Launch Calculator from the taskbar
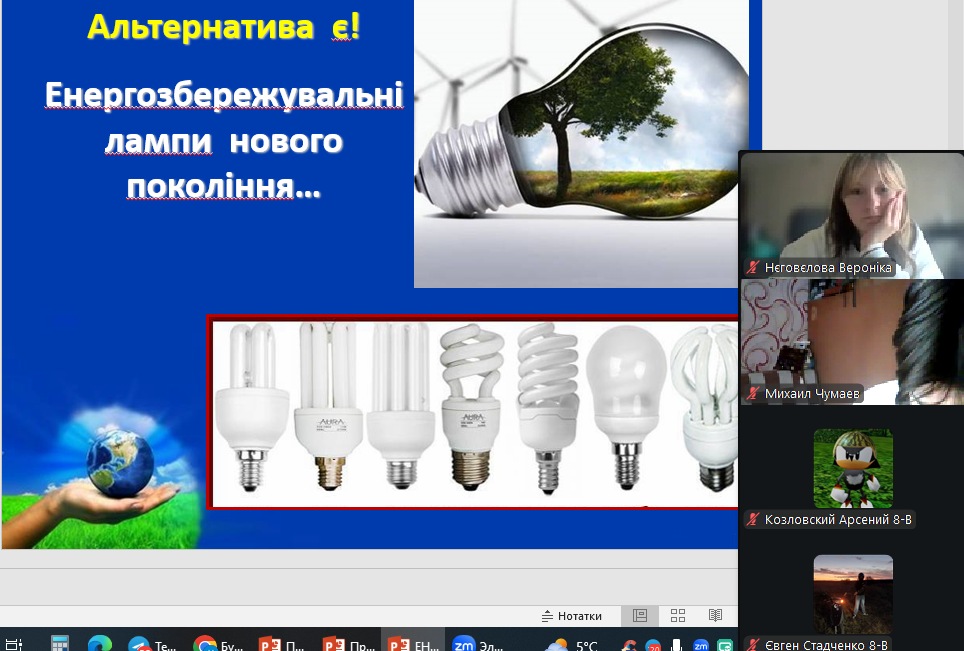Image resolution: width=964 pixels, height=651 pixels. [x=60, y=644]
